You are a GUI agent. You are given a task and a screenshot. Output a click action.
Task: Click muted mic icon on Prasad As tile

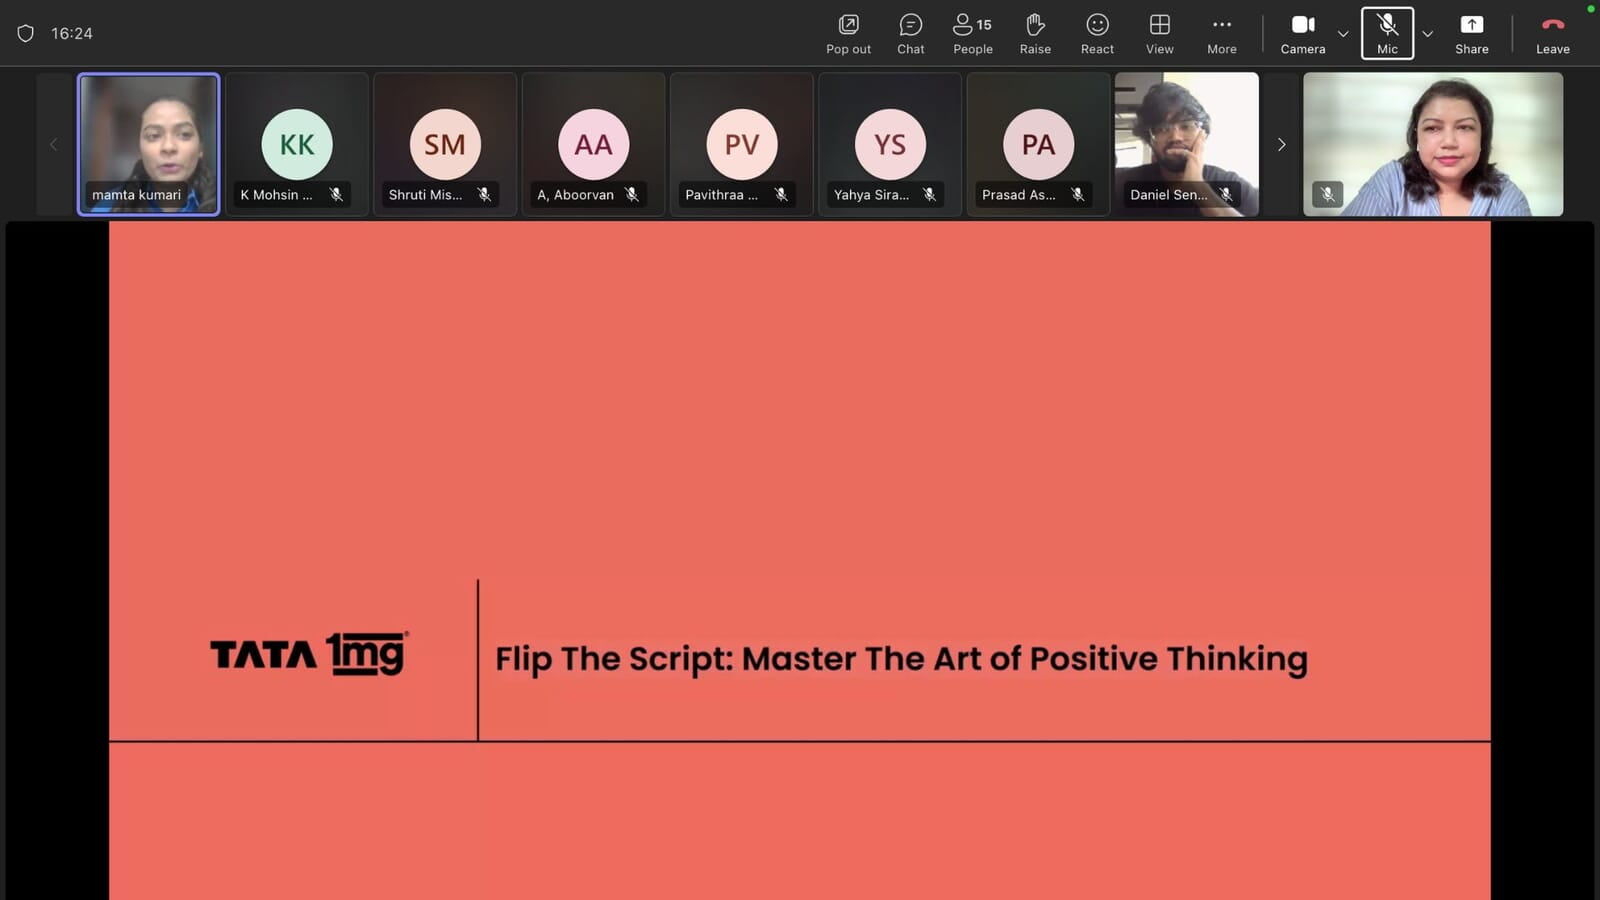[1077, 195]
